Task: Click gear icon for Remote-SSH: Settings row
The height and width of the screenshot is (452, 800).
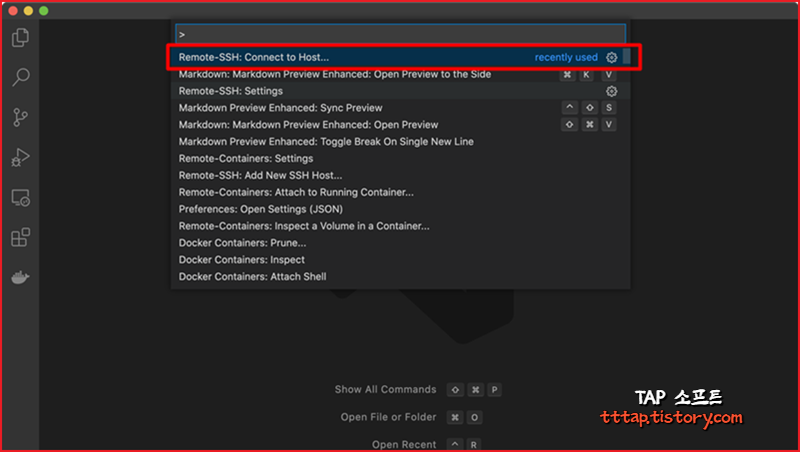Action: [611, 91]
